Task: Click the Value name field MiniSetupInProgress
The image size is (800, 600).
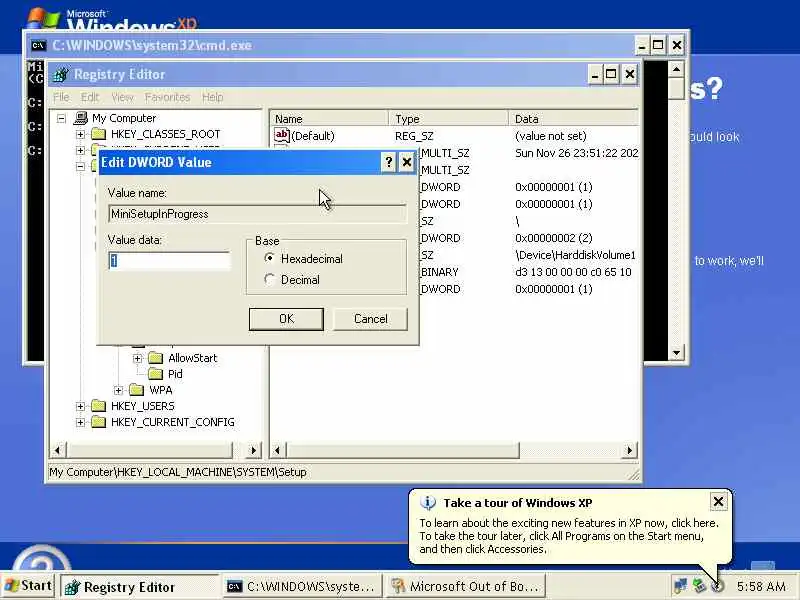Action: [257, 214]
